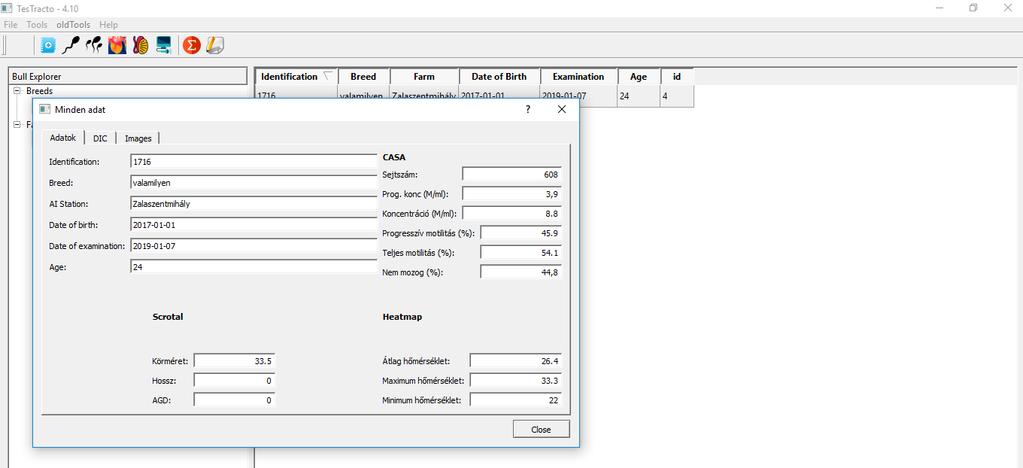
Task: Click the Date of examination field
Action: [253, 246]
